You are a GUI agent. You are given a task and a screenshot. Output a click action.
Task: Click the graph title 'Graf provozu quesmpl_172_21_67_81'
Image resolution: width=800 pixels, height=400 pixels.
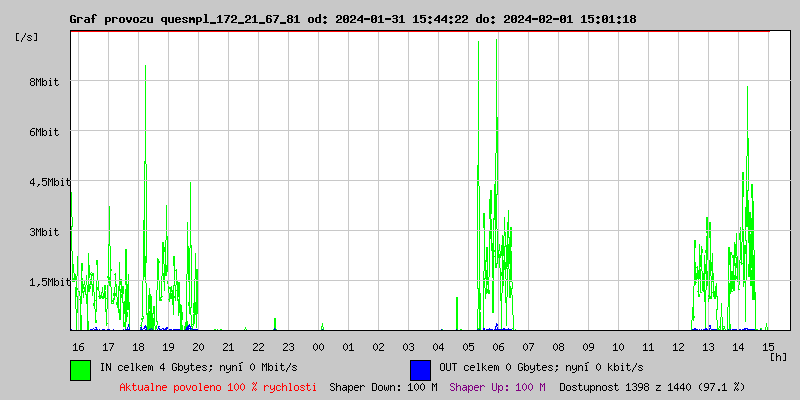[x=191, y=19]
